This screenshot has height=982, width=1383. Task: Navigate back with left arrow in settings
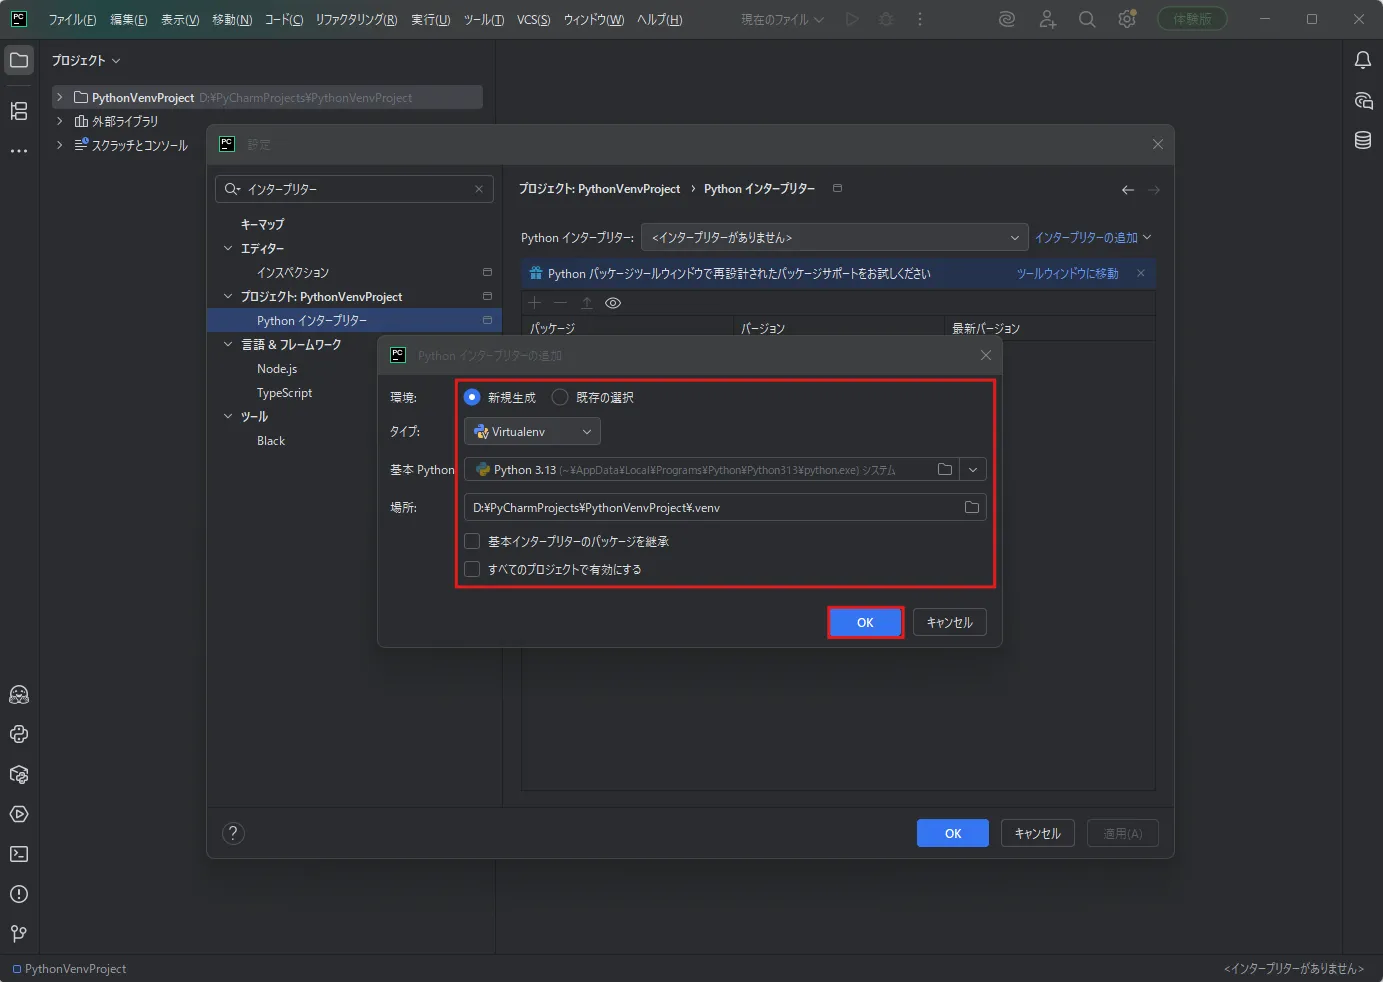(1128, 189)
